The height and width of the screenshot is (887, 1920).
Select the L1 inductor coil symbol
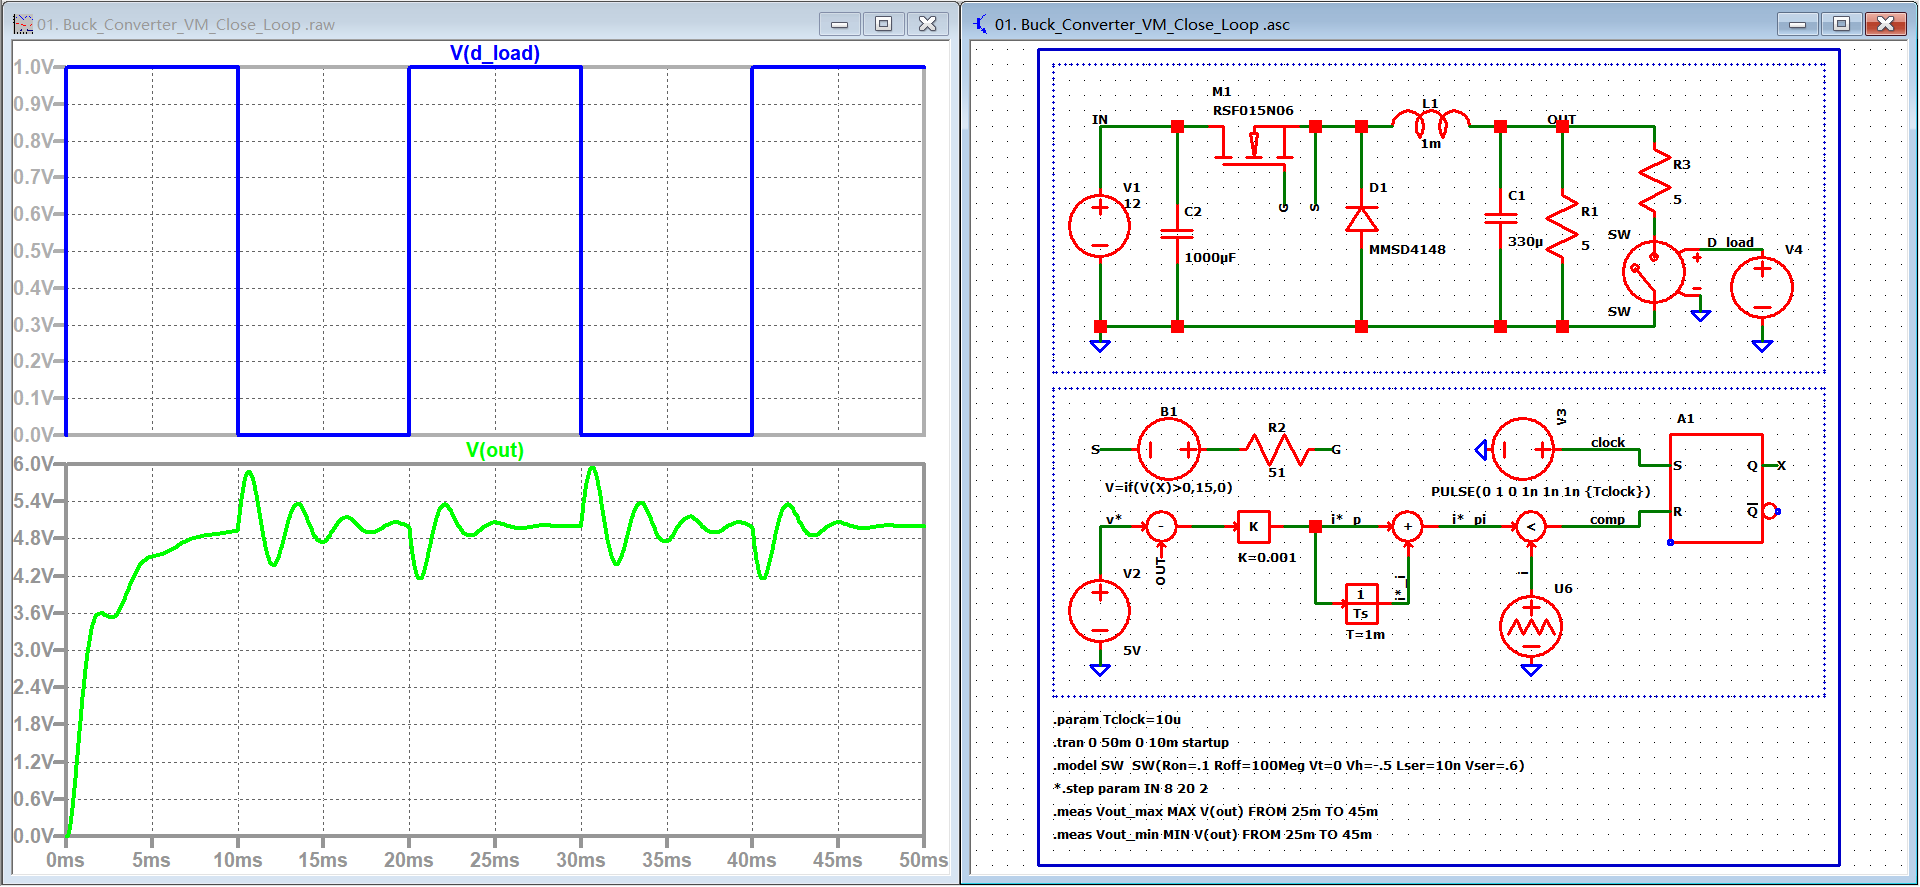coord(1431,124)
